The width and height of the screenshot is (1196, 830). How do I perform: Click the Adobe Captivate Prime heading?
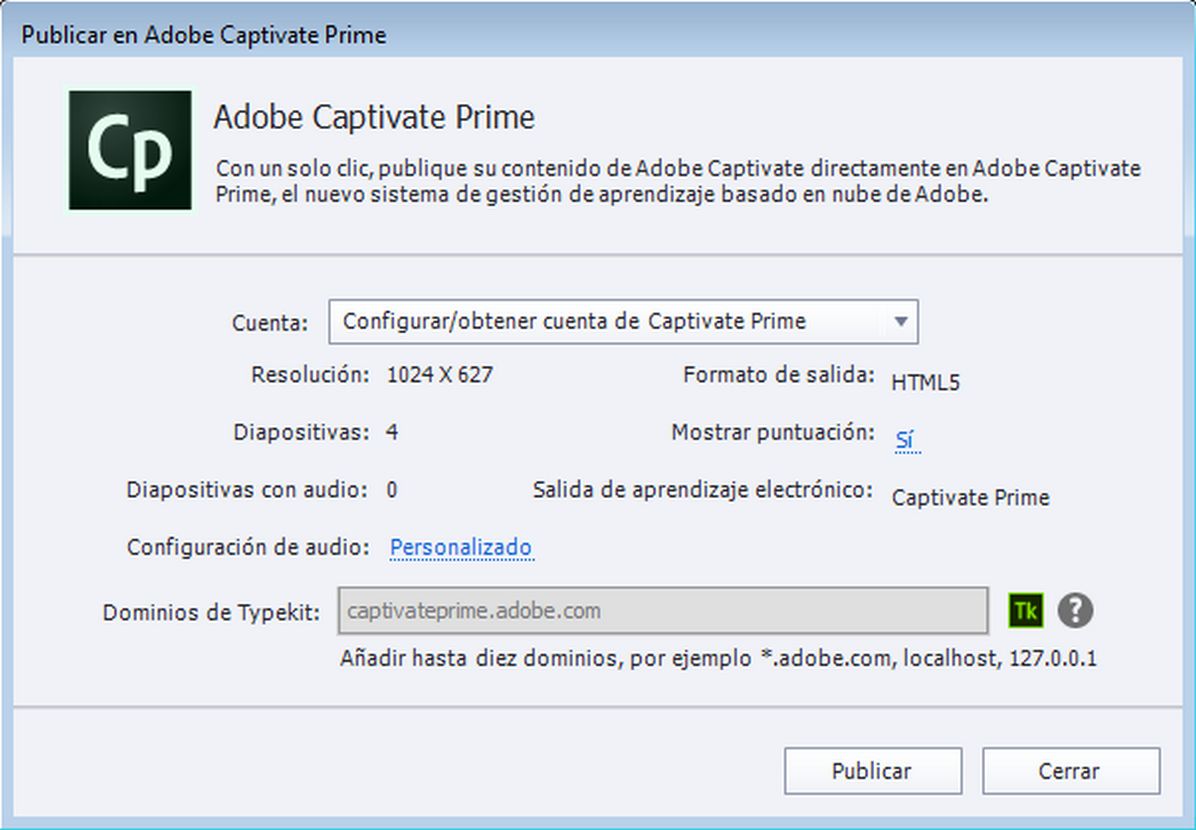[x=374, y=117]
